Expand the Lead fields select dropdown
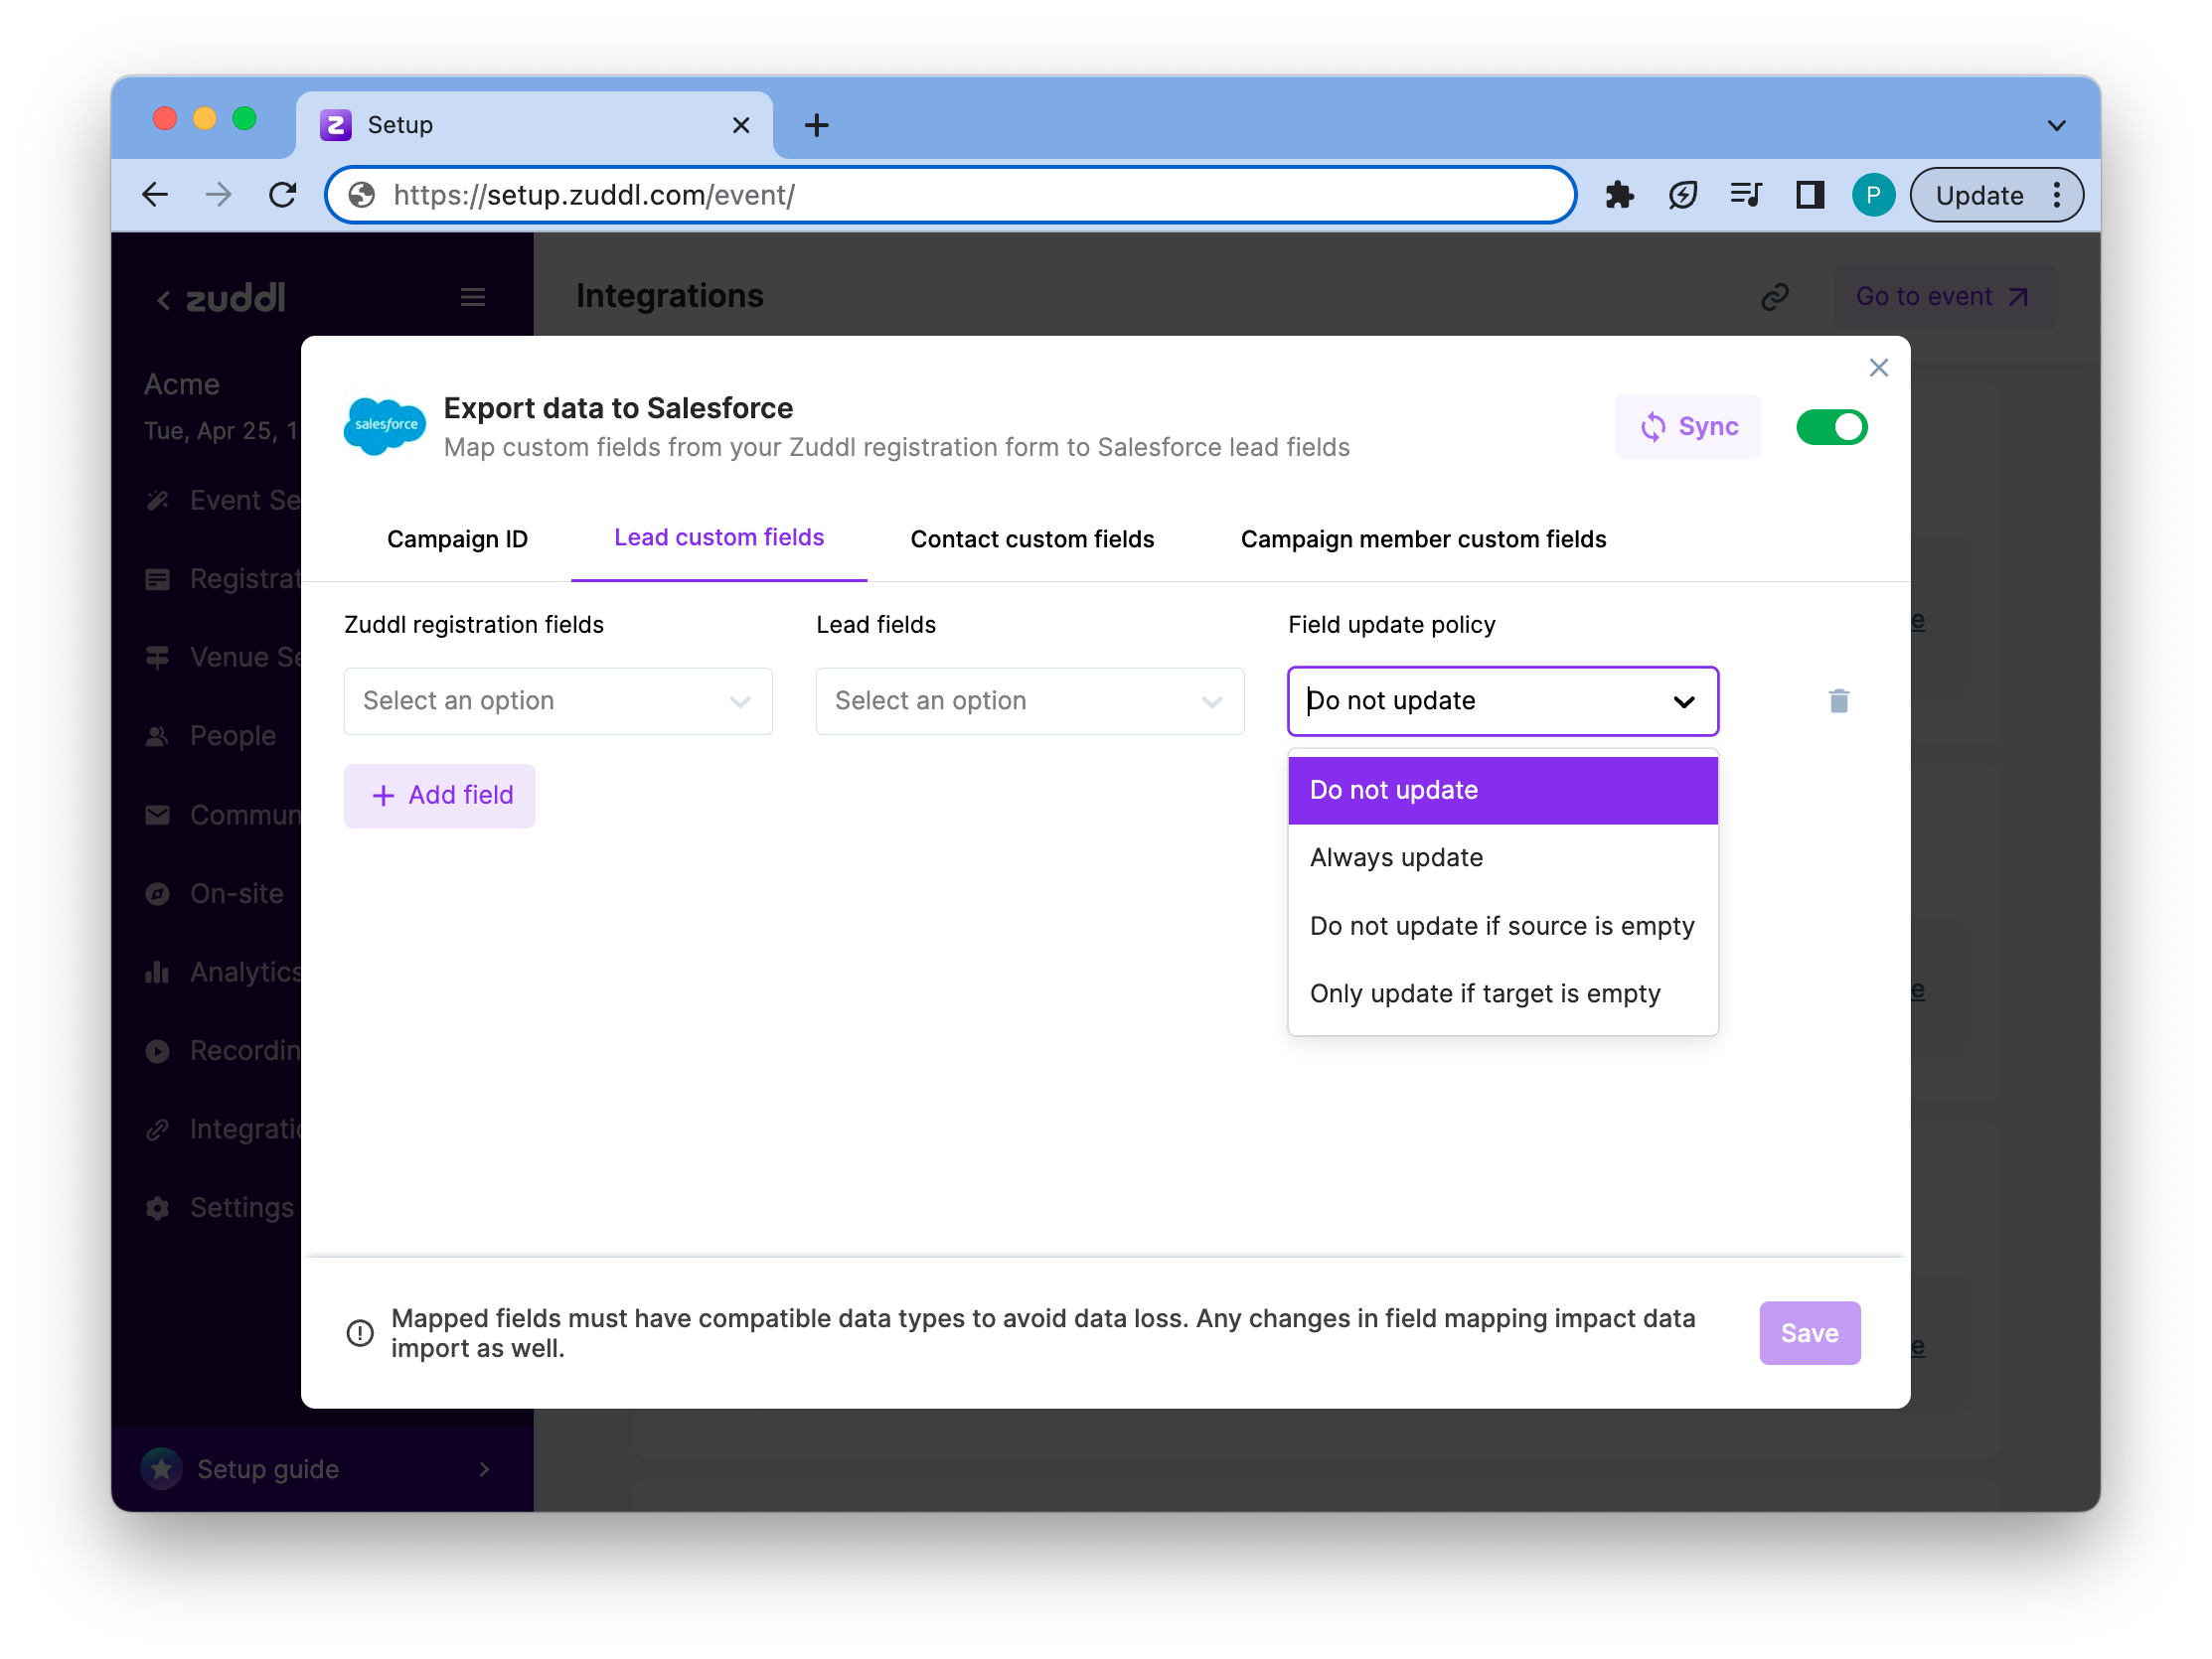 [x=1027, y=700]
